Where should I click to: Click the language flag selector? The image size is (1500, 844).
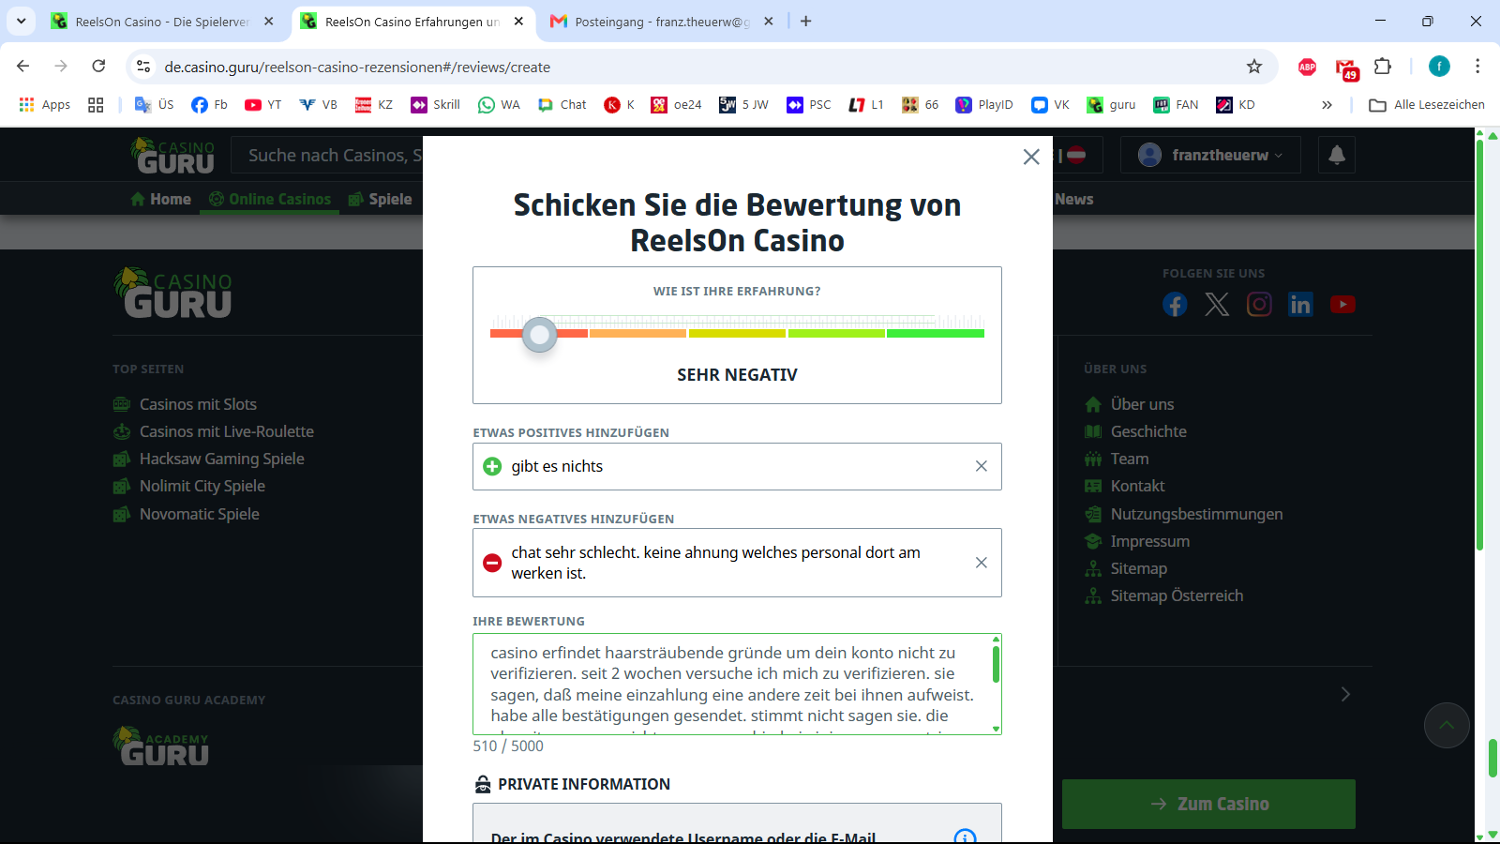pyautogui.click(x=1076, y=155)
